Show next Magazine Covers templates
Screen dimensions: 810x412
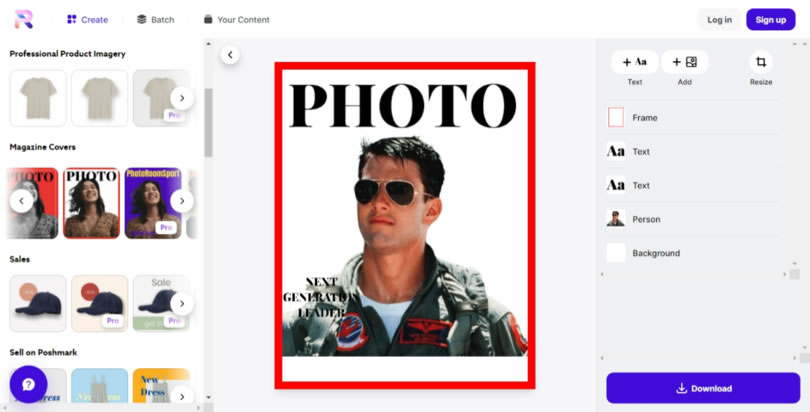pyautogui.click(x=182, y=201)
